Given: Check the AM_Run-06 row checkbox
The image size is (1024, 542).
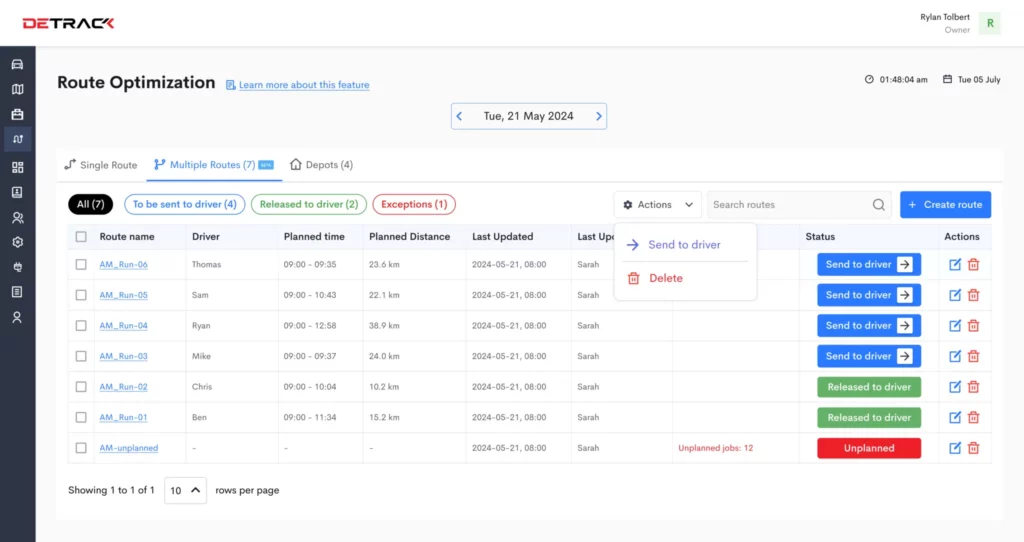Looking at the screenshot, I should 81,264.
